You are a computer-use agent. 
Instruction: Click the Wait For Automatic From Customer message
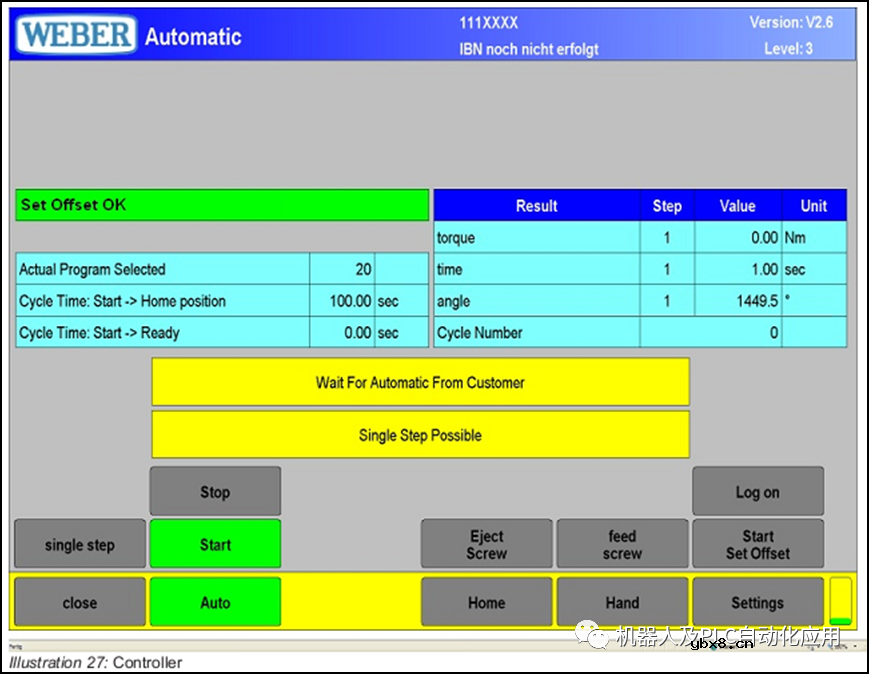tap(420, 382)
